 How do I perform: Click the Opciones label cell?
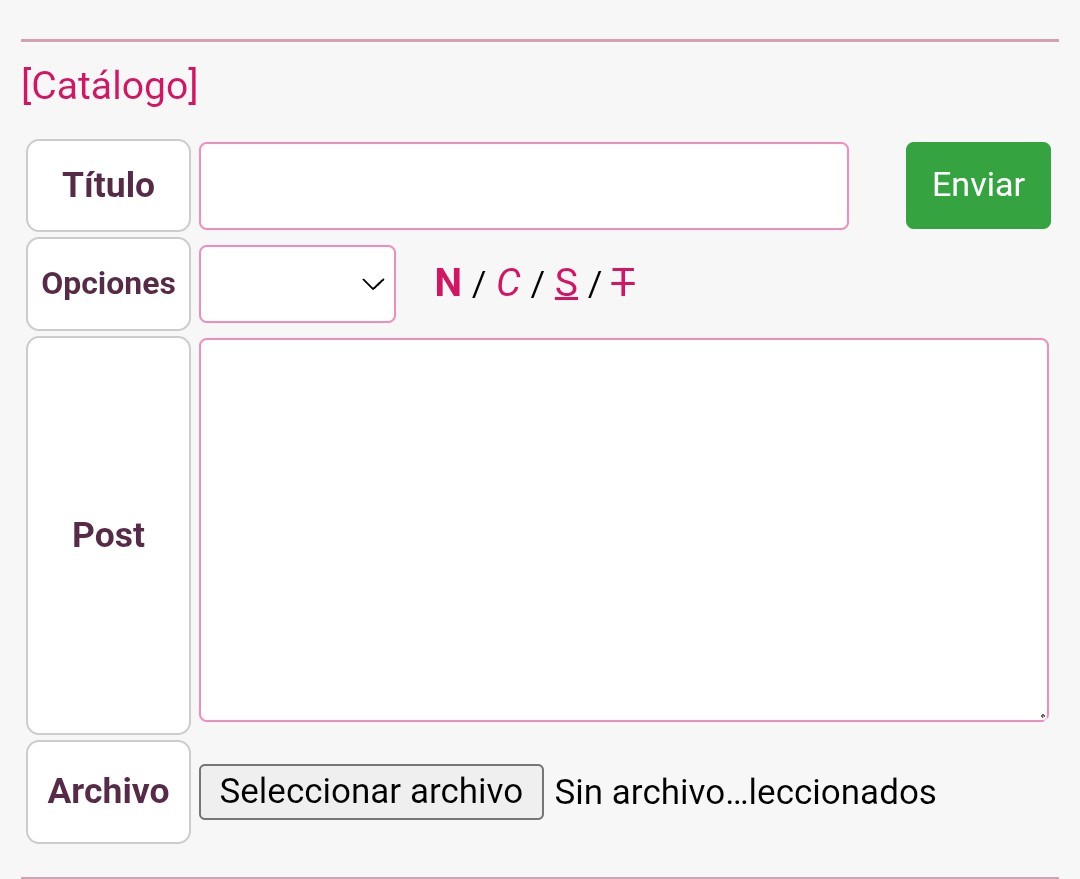108,284
